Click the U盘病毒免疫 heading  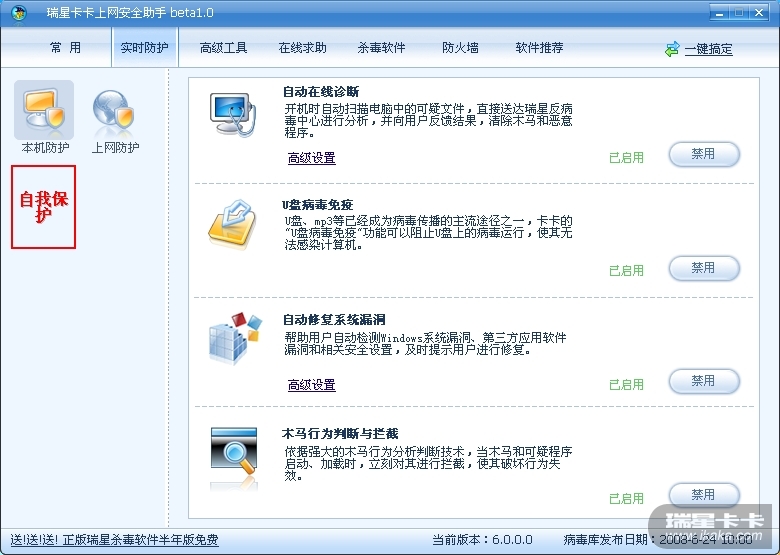(317, 204)
